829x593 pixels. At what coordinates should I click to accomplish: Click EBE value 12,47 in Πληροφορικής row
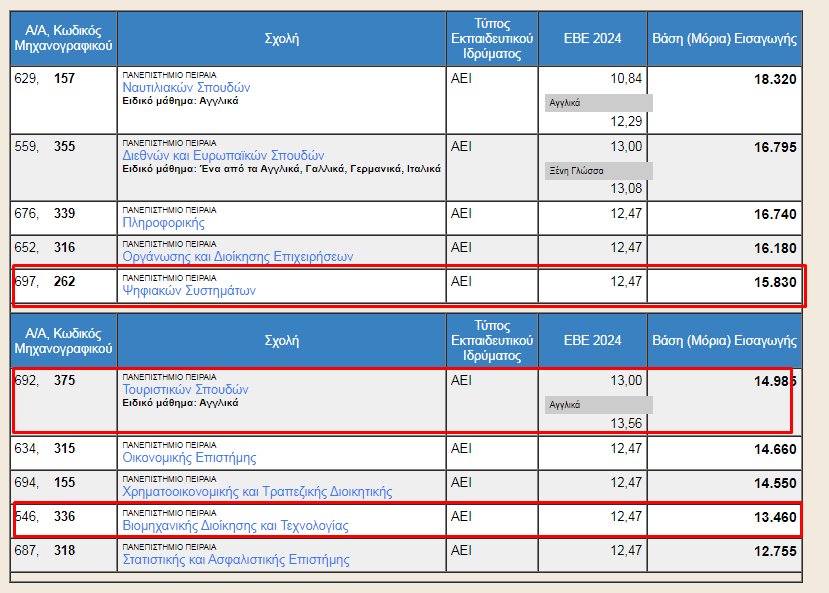pos(626,214)
